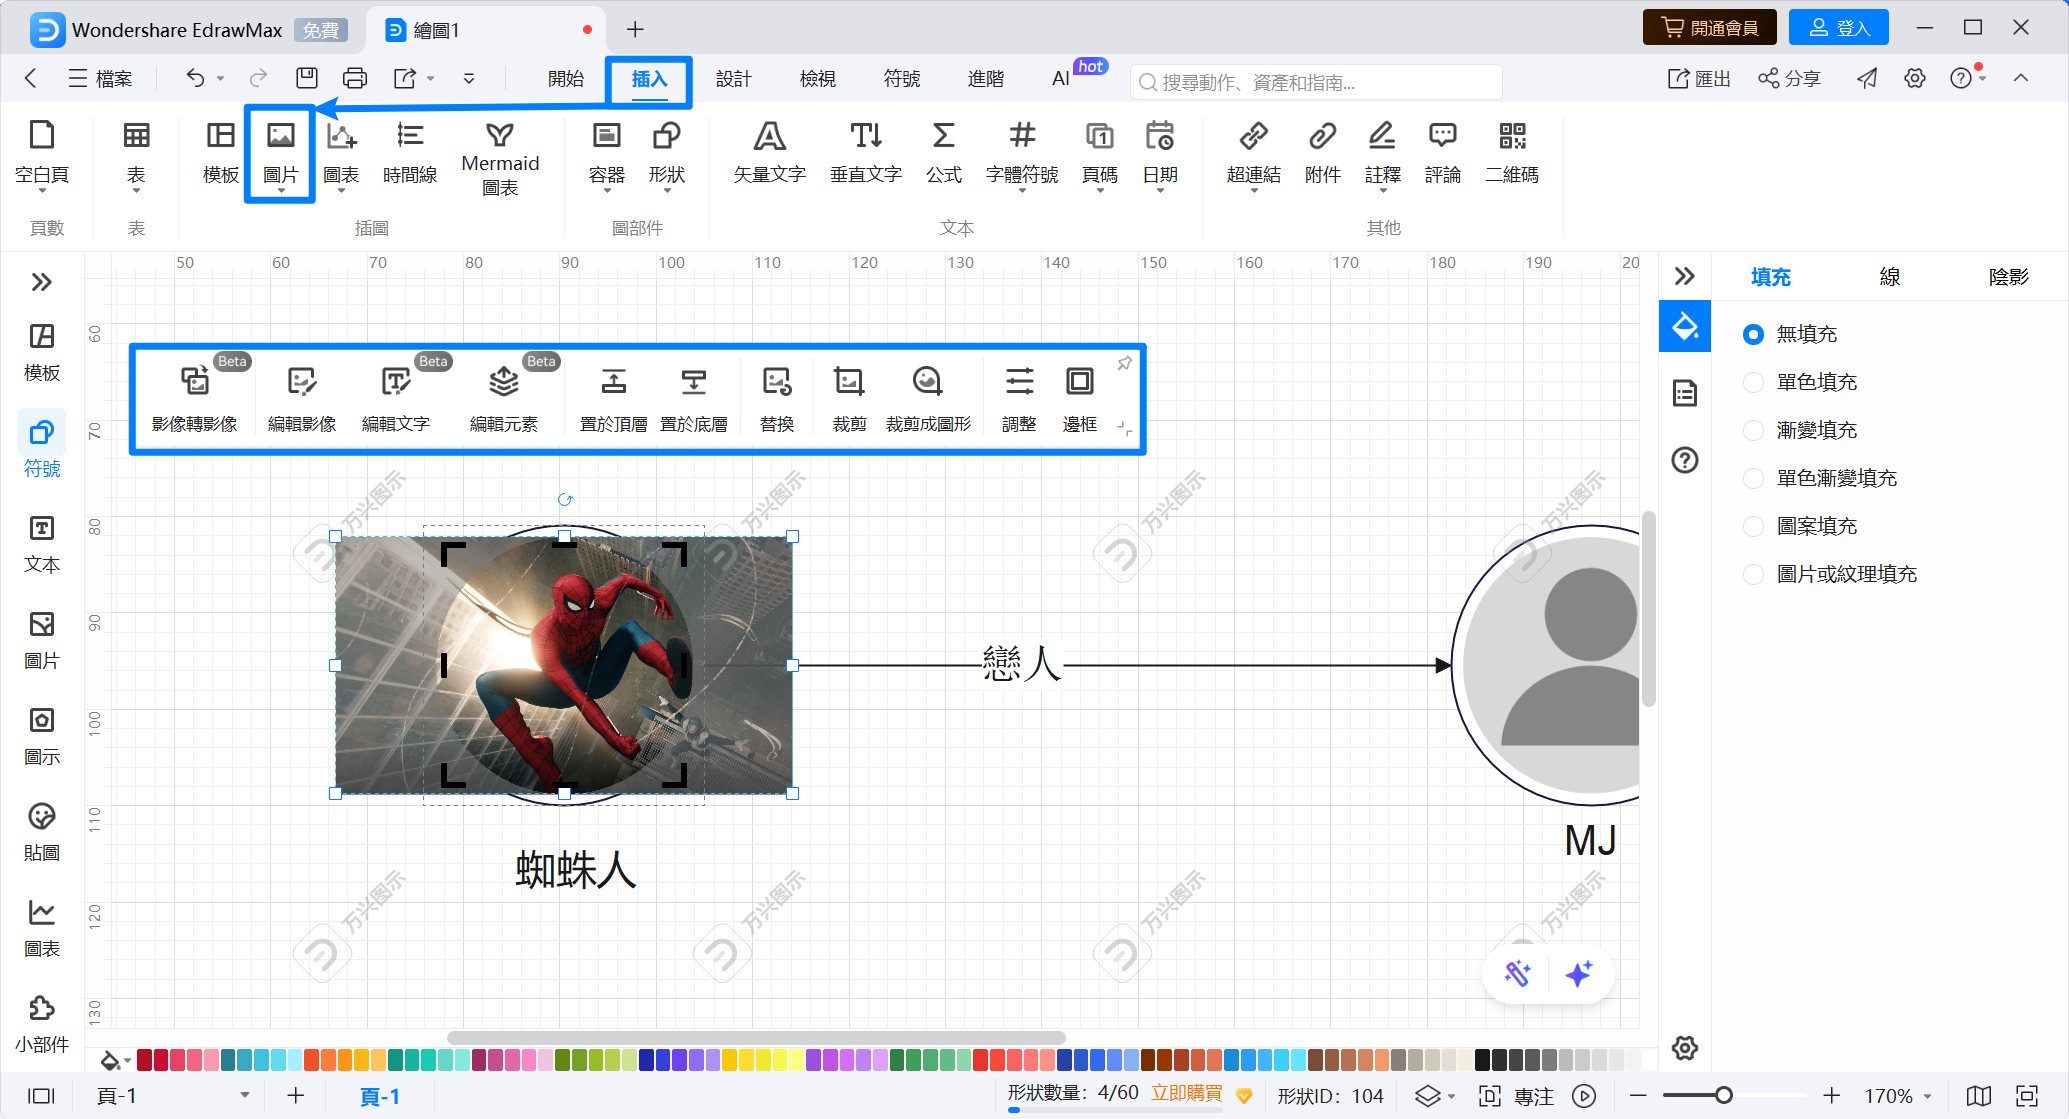Adjust the zoom slider handle
2069x1119 pixels.
coord(1723,1096)
